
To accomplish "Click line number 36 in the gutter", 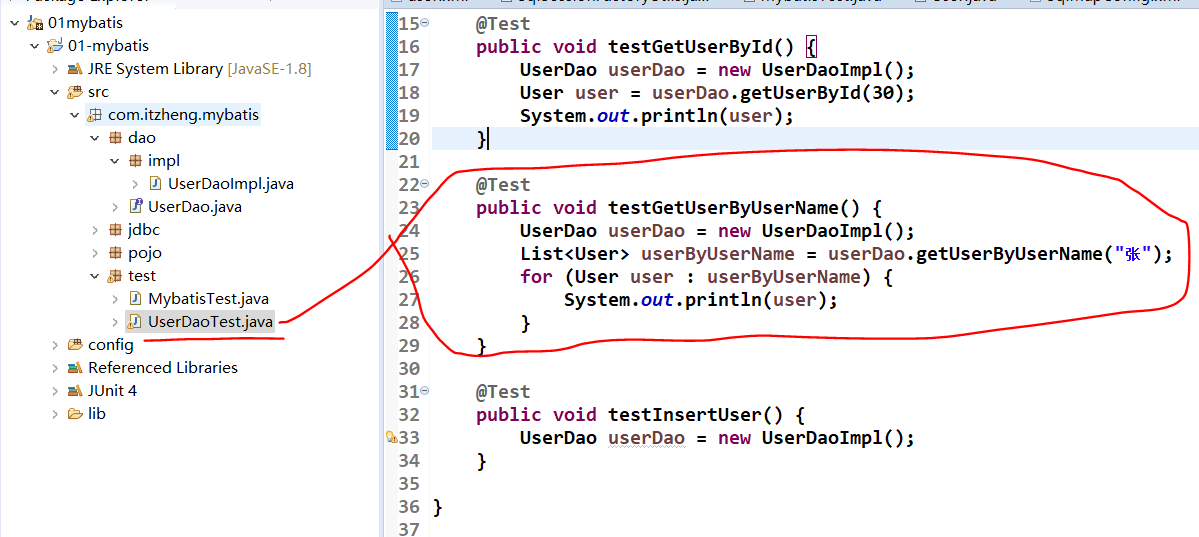I will (x=408, y=507).
